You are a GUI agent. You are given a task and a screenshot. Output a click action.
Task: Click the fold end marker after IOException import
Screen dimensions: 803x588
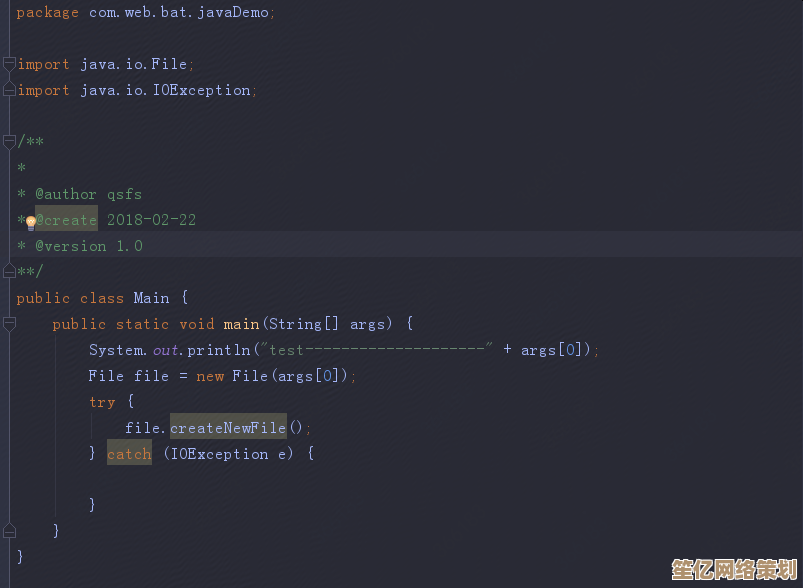(x=9, y=90)
